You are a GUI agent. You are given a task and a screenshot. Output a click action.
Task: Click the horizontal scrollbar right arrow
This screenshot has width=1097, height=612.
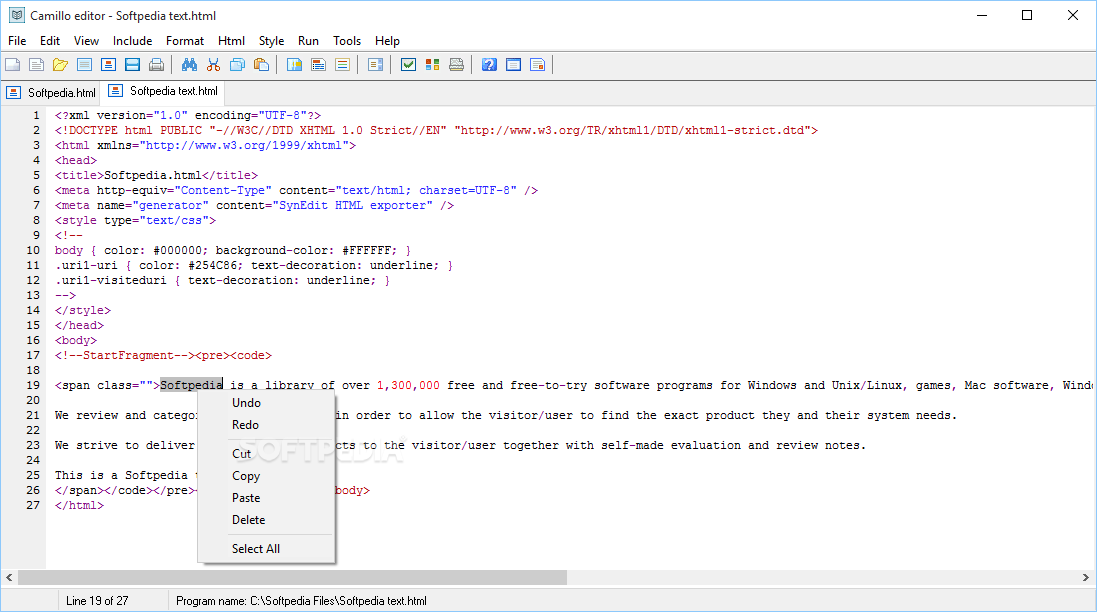(1086, 578)
